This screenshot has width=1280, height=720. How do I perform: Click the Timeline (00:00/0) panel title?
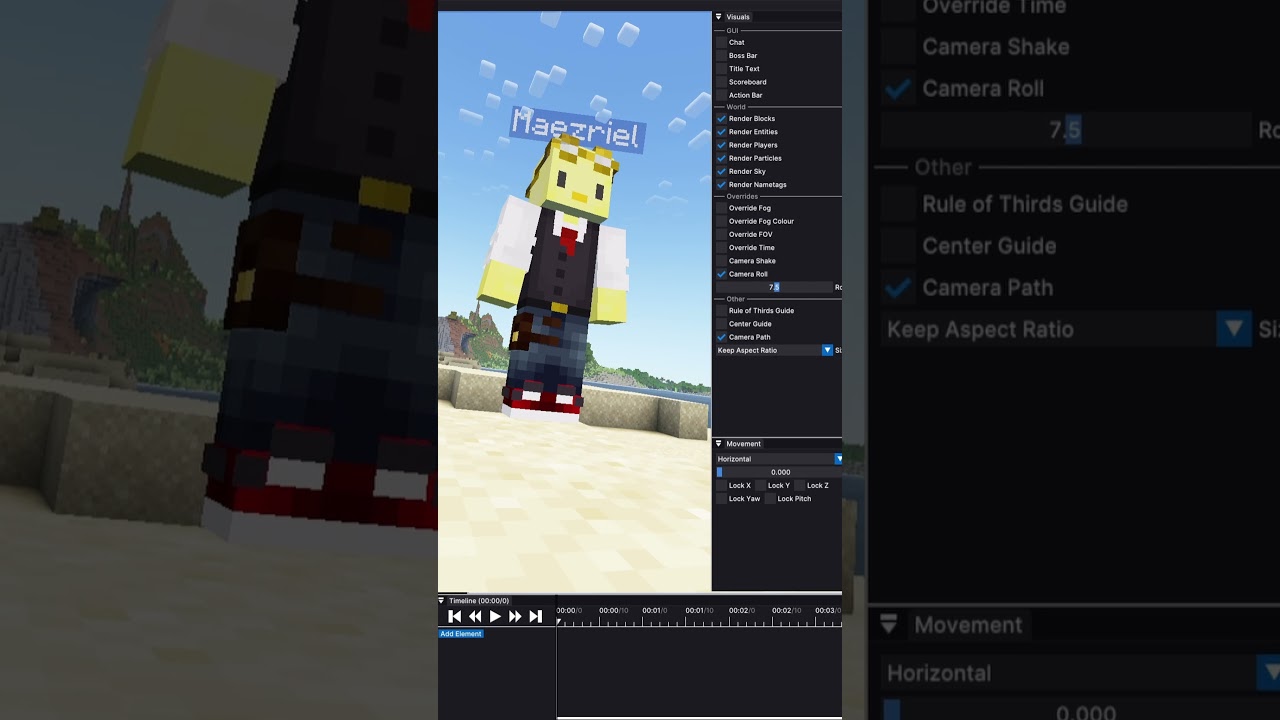[479, 601]
